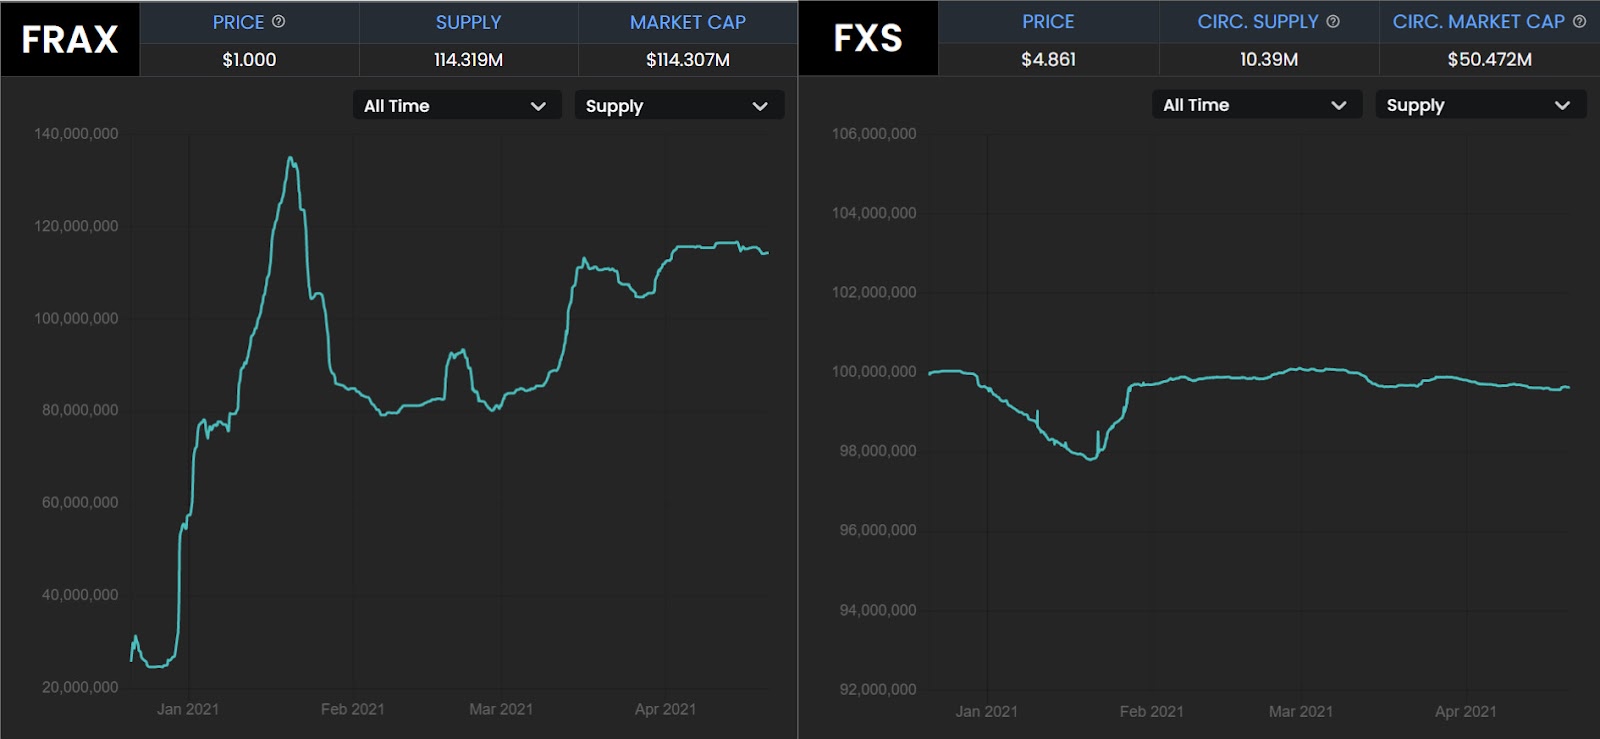Click the FRAX logo label

[70, 39]
